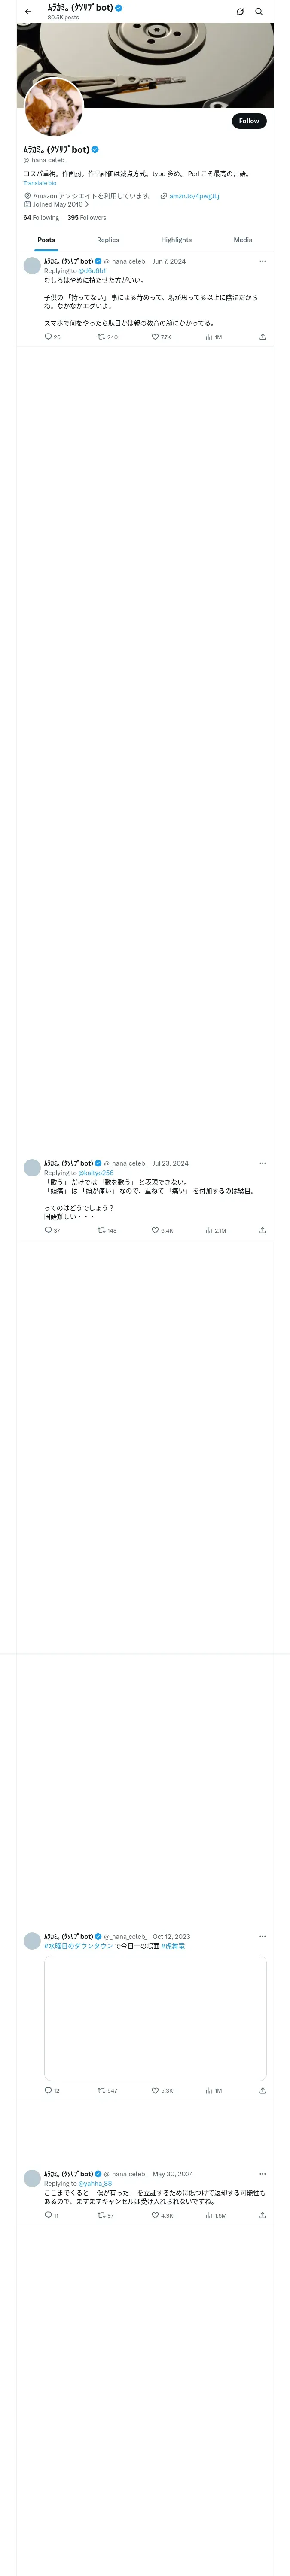Click the search magnifier icon in header
The height and width of the screenshot is (2576, 290).
[x=259, y=12]
